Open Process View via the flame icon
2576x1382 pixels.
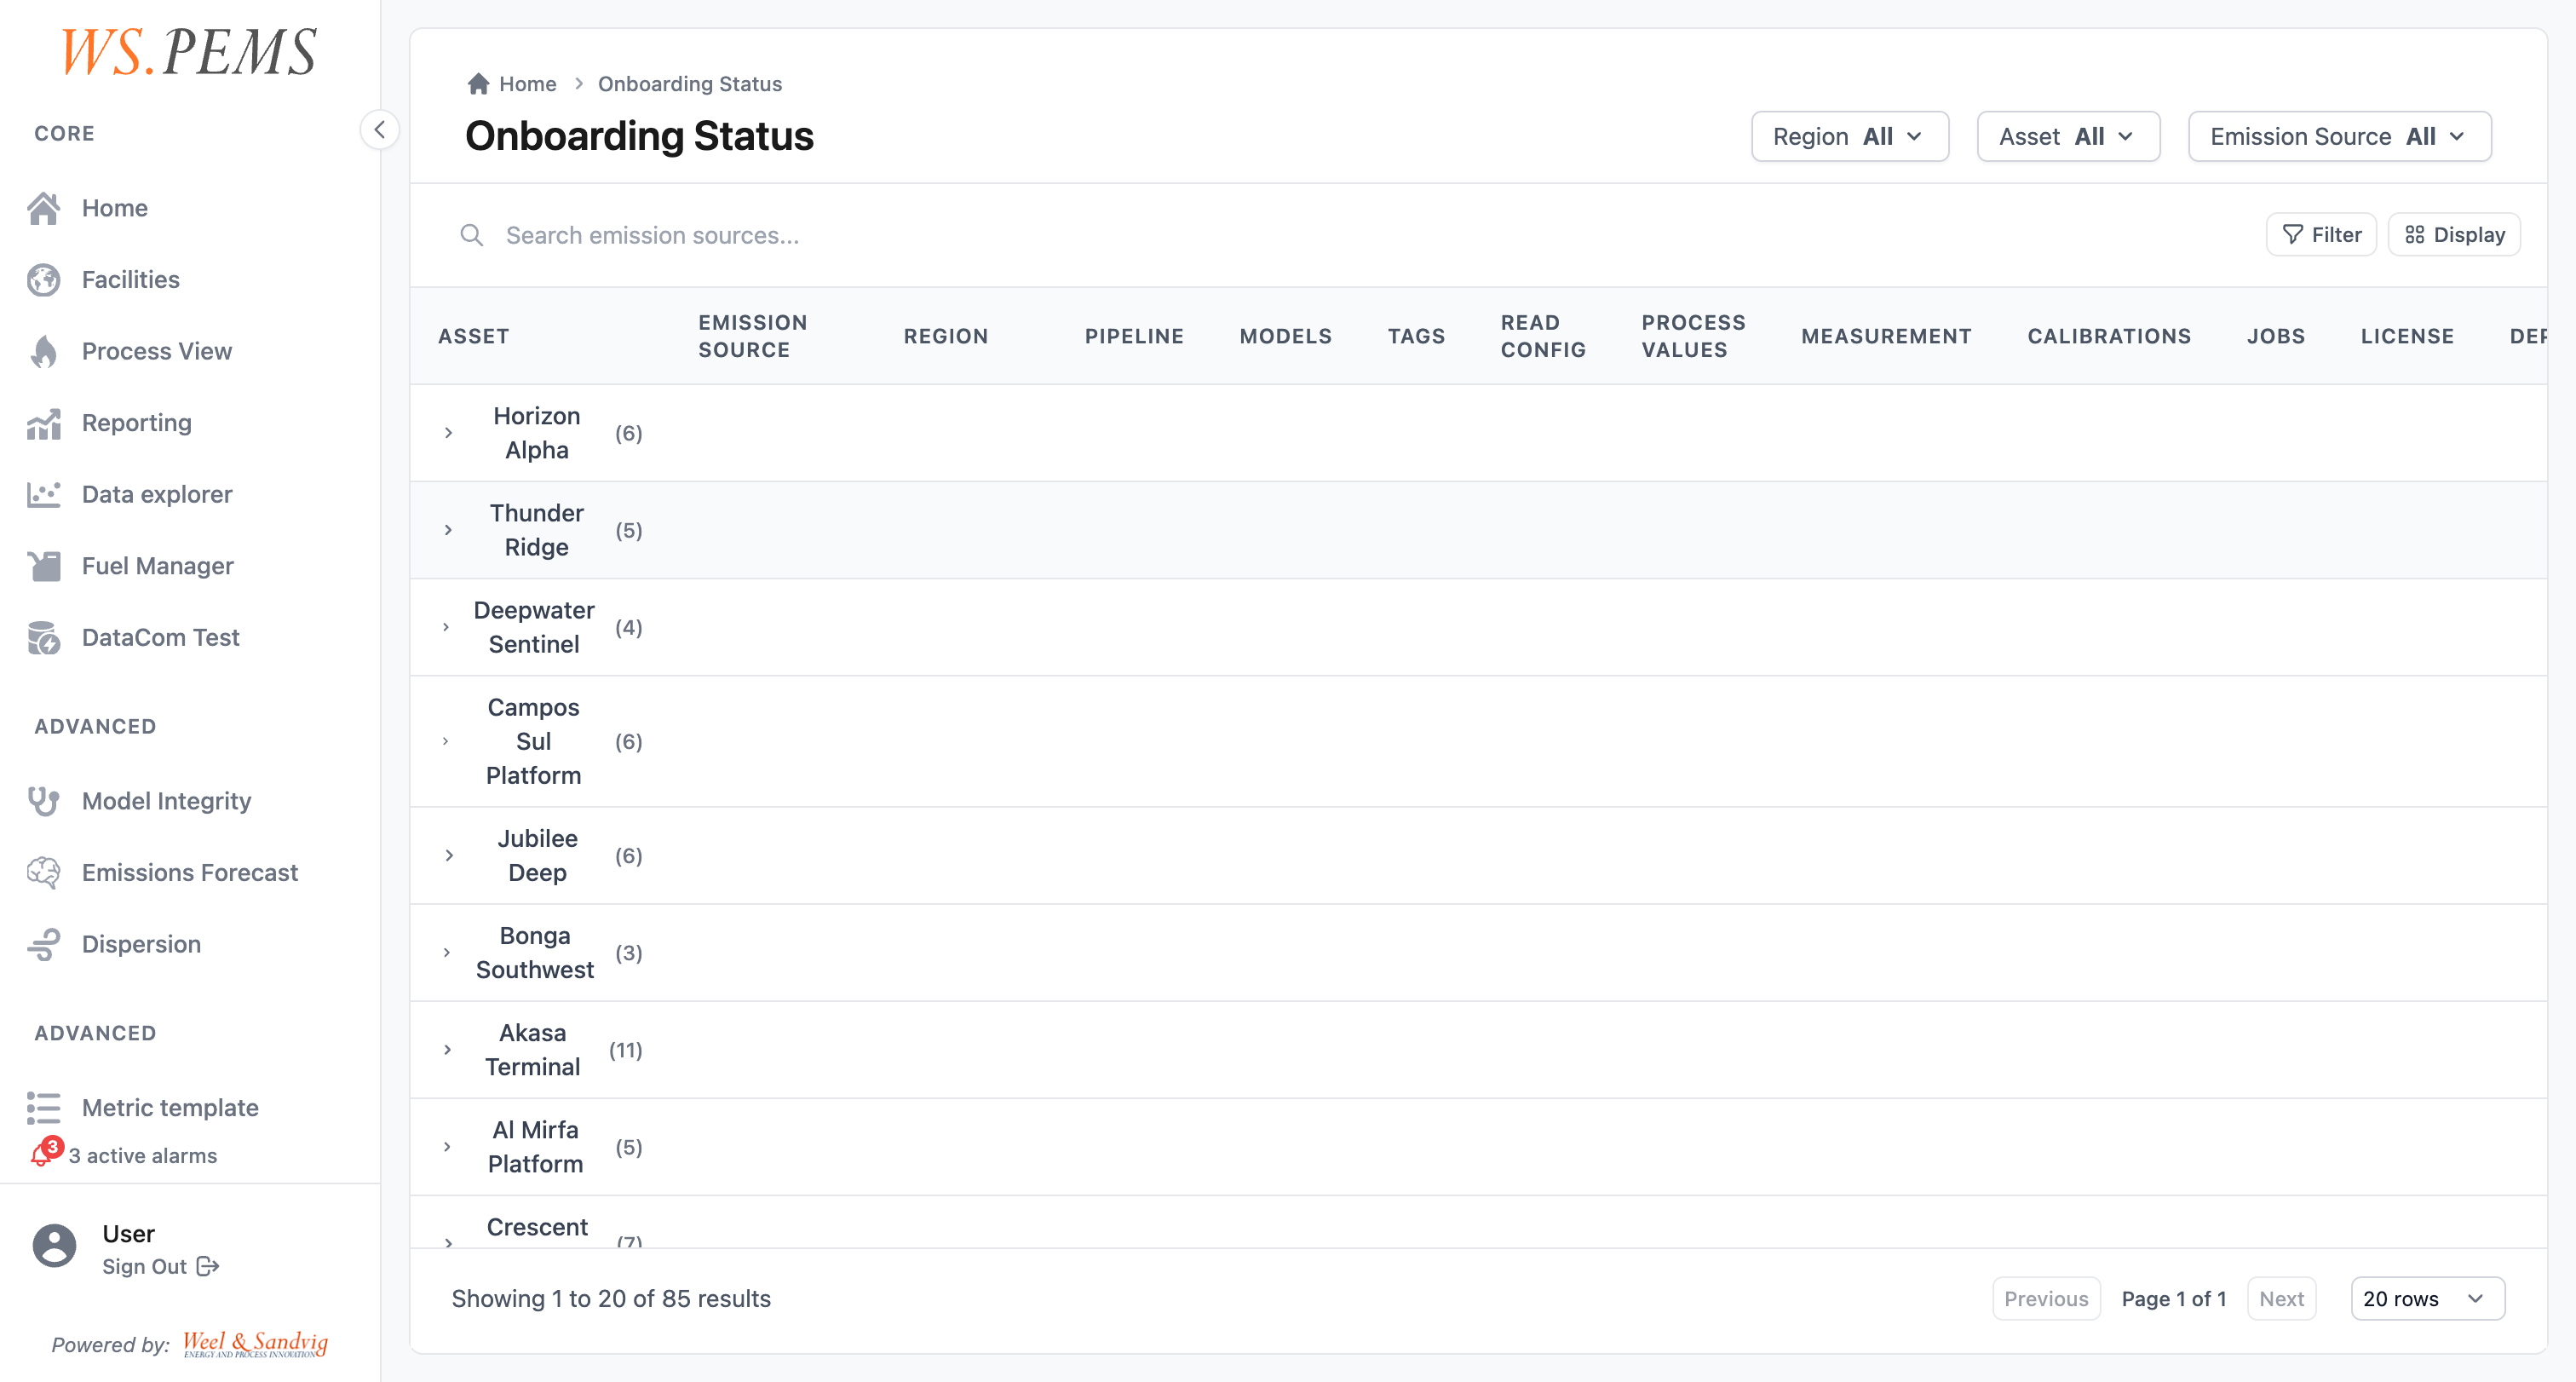44,351
